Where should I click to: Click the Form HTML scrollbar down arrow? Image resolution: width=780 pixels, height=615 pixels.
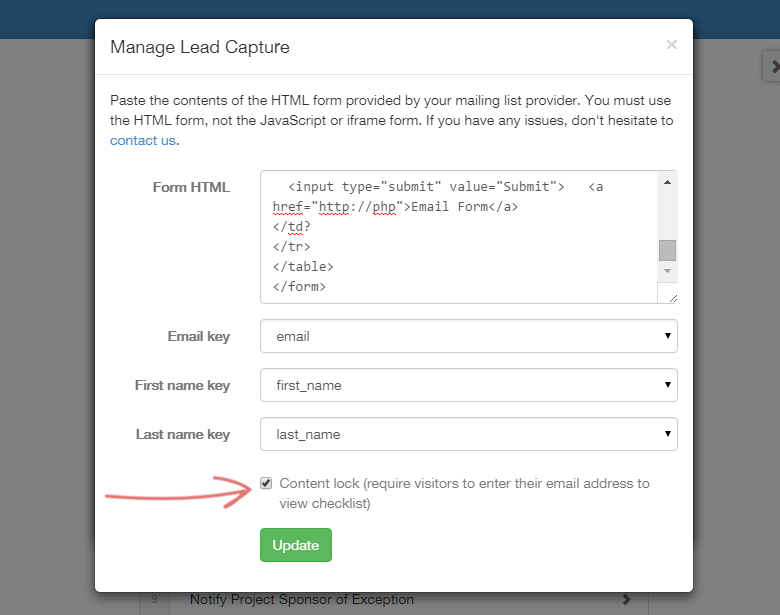point(667,271)
